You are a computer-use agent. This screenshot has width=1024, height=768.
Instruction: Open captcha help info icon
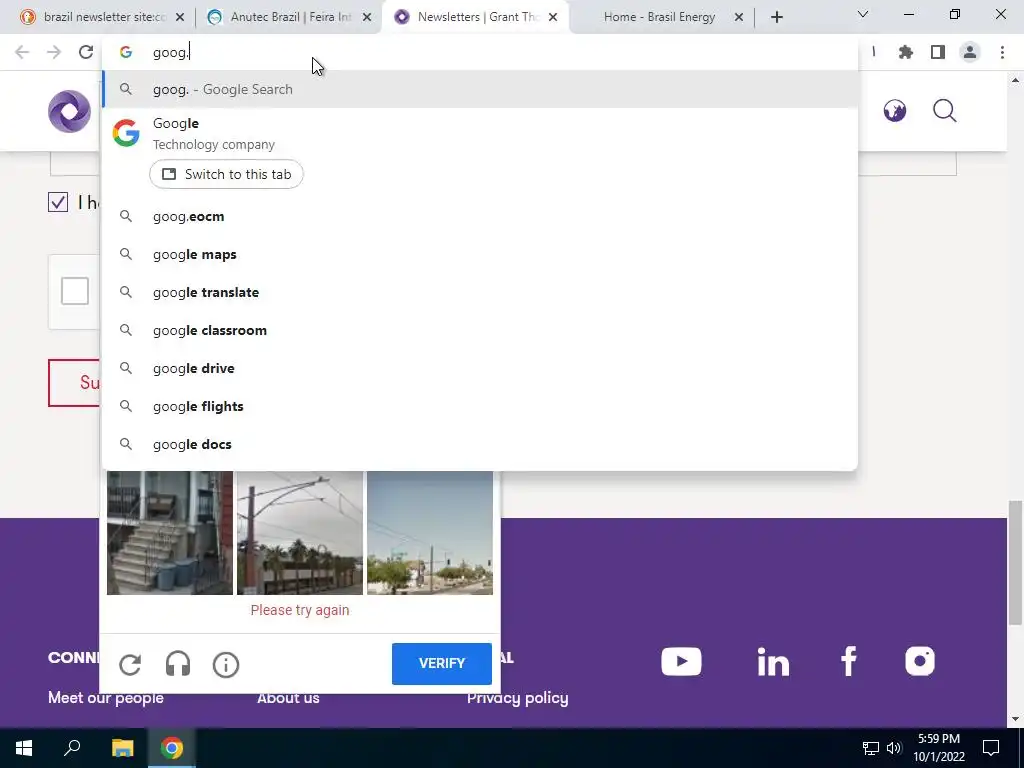coord(226,665)
